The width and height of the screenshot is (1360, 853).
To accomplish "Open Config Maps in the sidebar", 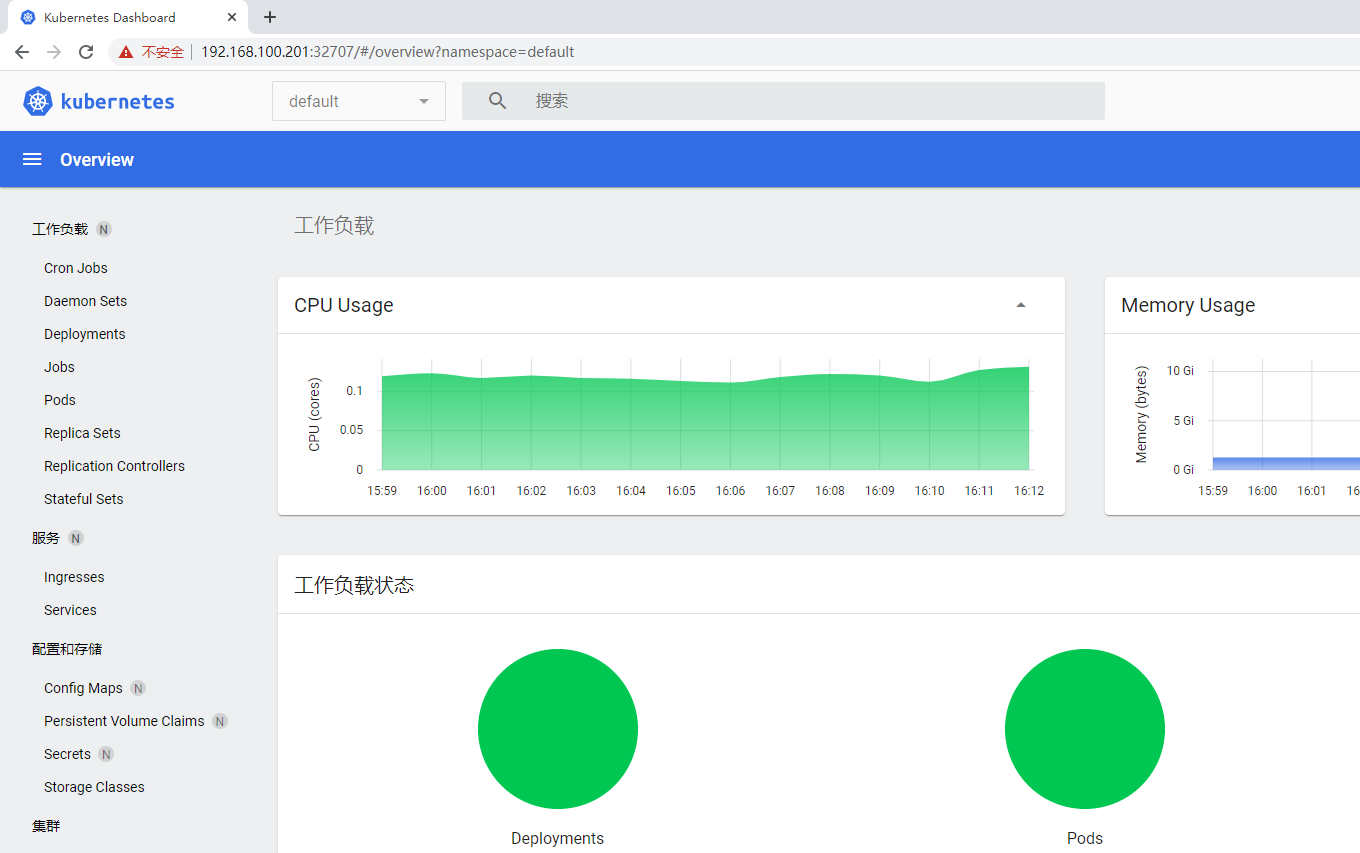I will [83, 688].
